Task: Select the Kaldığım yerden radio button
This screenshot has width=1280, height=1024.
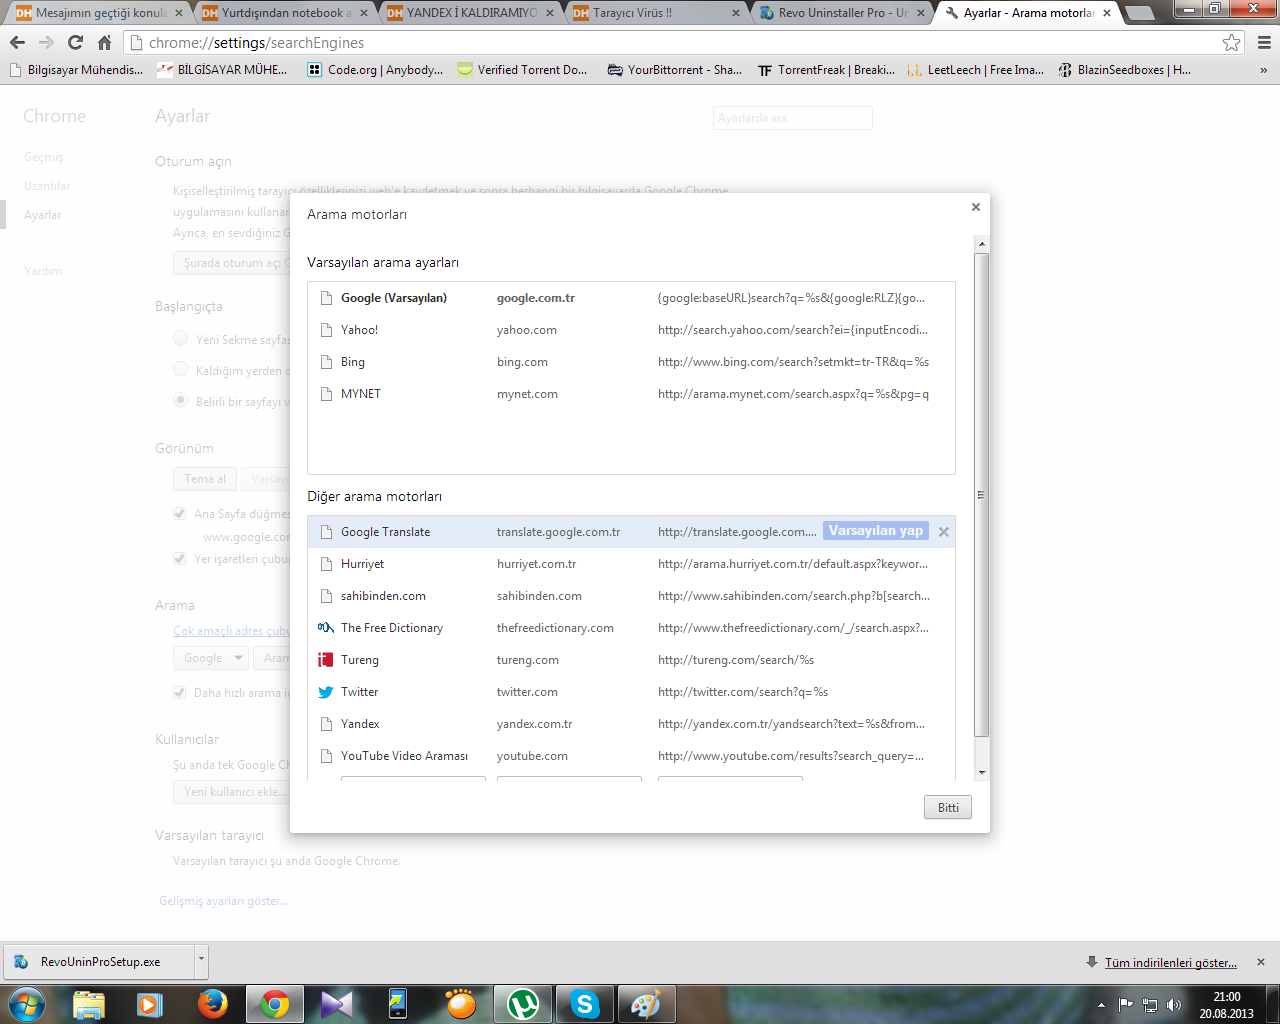Action: 181,369
